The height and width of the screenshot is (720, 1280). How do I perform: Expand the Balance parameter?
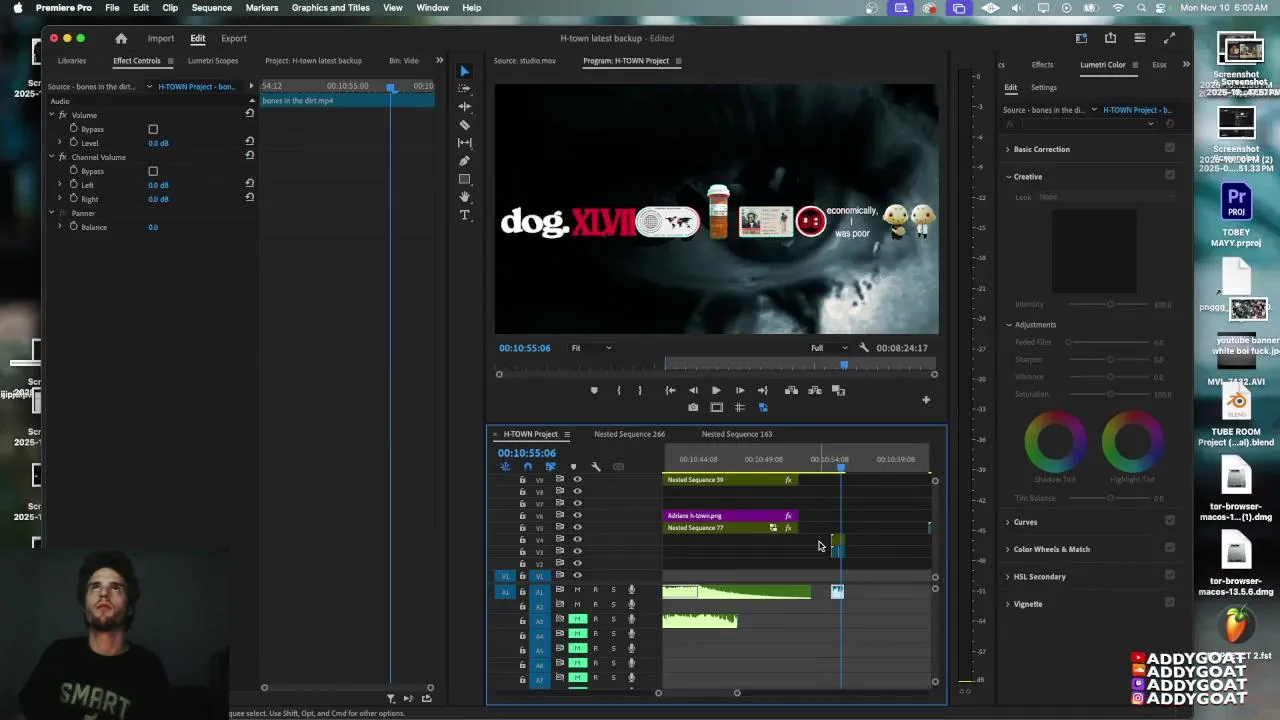[x=60, y=227]
